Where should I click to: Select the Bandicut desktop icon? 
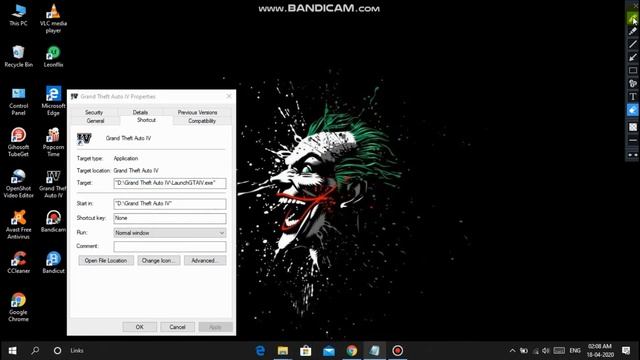[x=53, y=262]
